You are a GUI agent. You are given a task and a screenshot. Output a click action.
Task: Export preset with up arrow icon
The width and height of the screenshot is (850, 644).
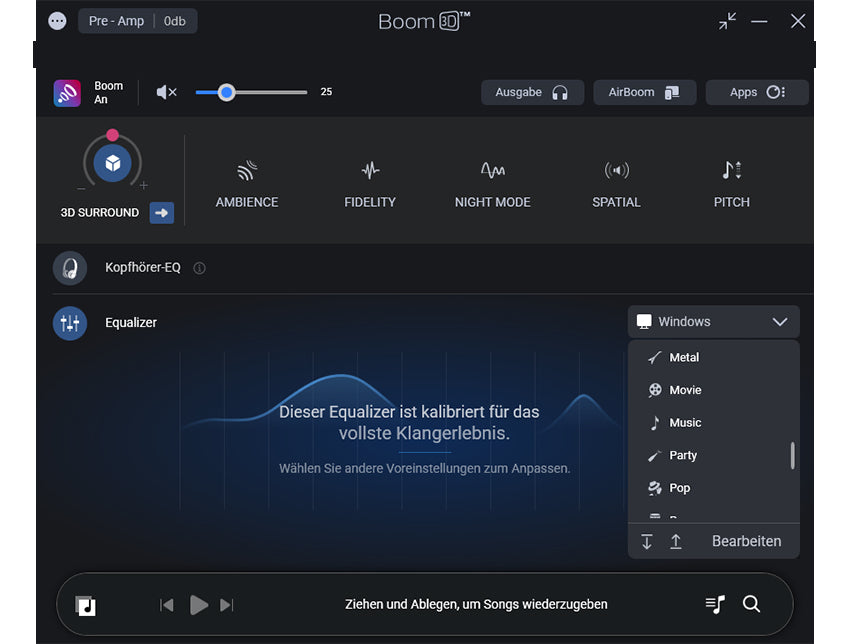point(675,541)
